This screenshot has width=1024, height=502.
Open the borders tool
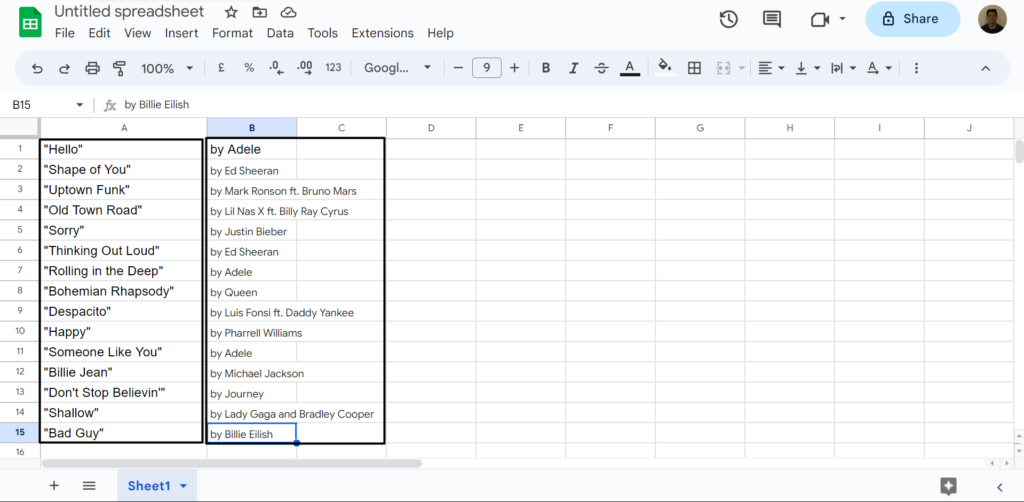694,68
